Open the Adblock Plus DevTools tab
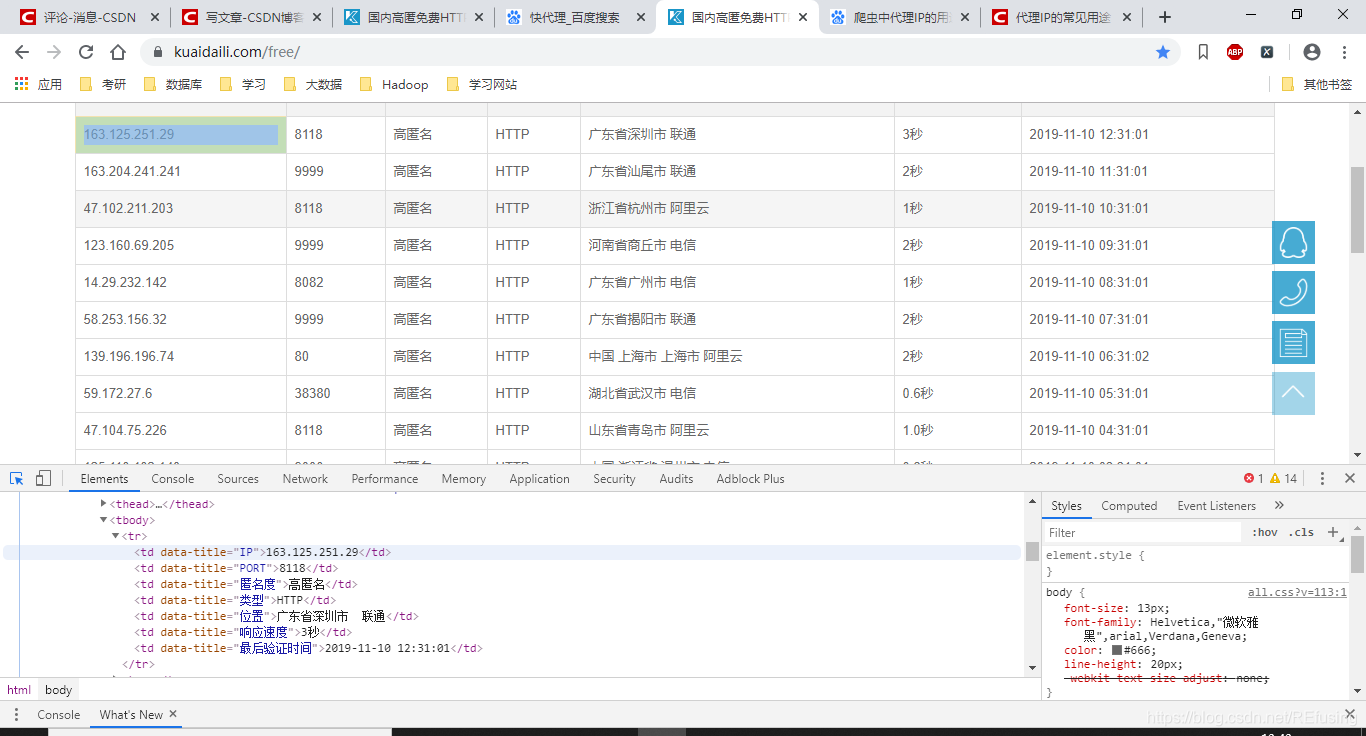Viewport: 1366px width, 736px height. (x=750, y=479)
